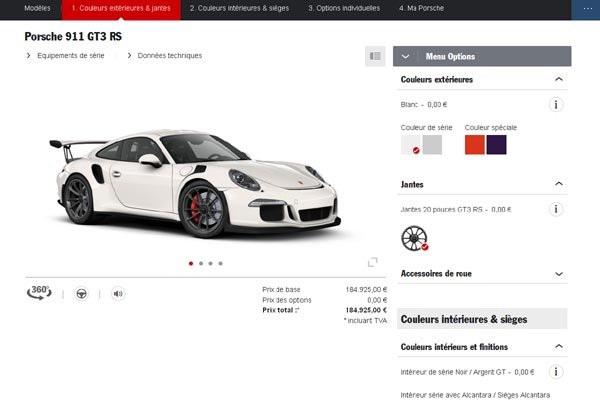Screen dimensions: 600x400
Task: Choose the silver grey exterior colour swatch
Action: tap(432, 145)
